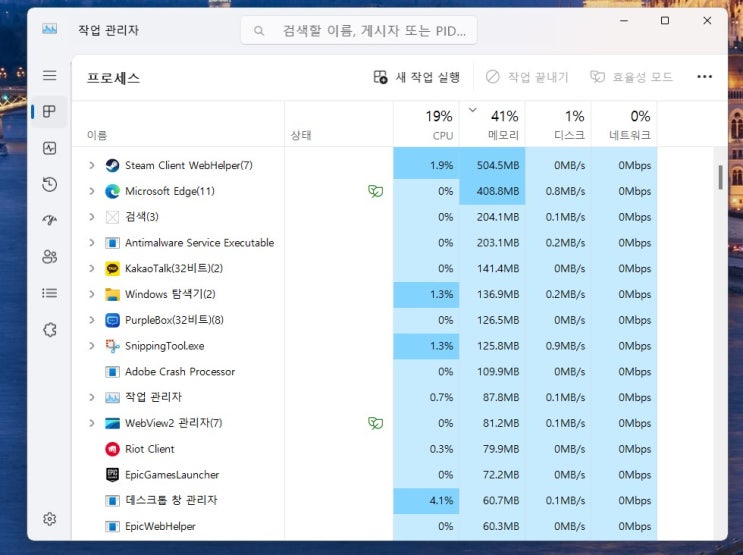
Task: Expand SnippingTool.exe process group
Action: (x=91, y=346)
